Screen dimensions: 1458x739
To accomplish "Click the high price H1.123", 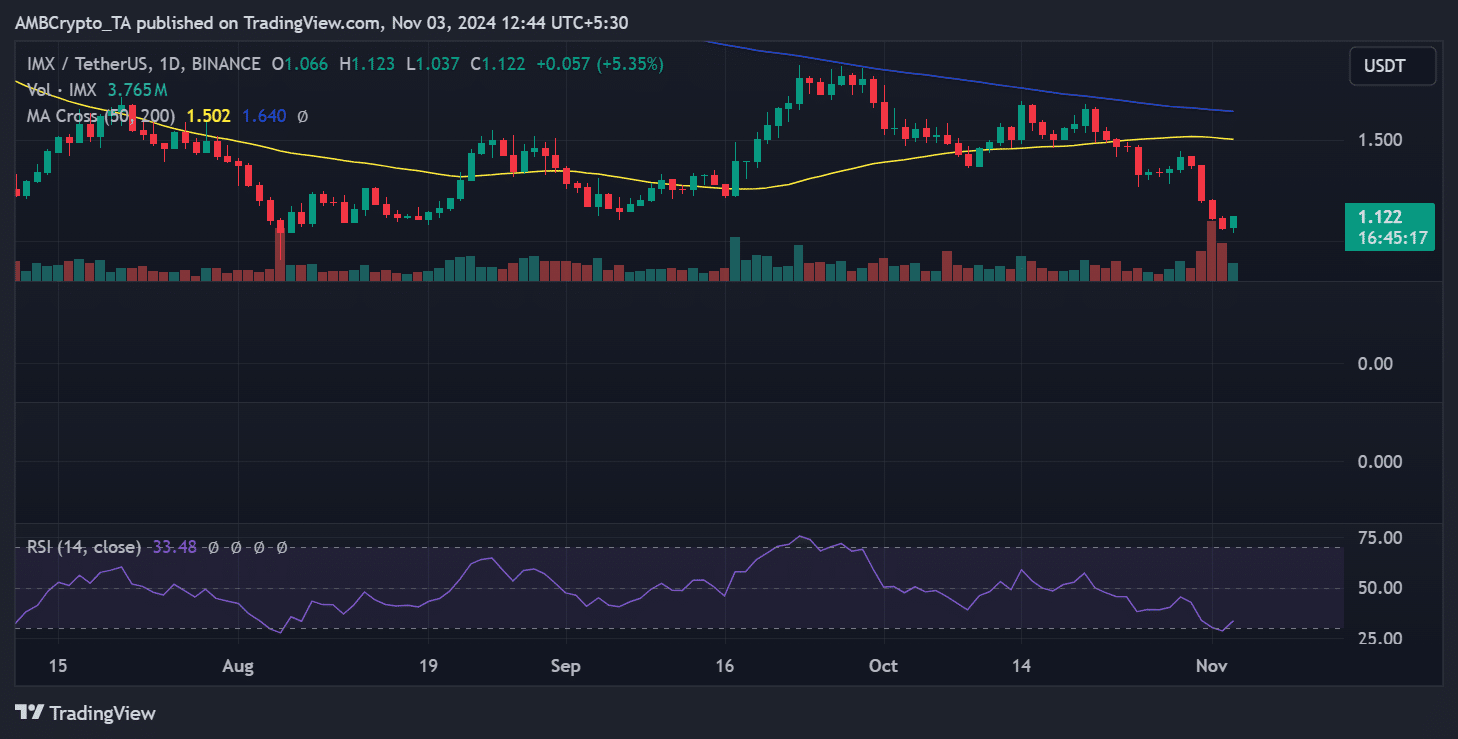I will coord(369,64).
